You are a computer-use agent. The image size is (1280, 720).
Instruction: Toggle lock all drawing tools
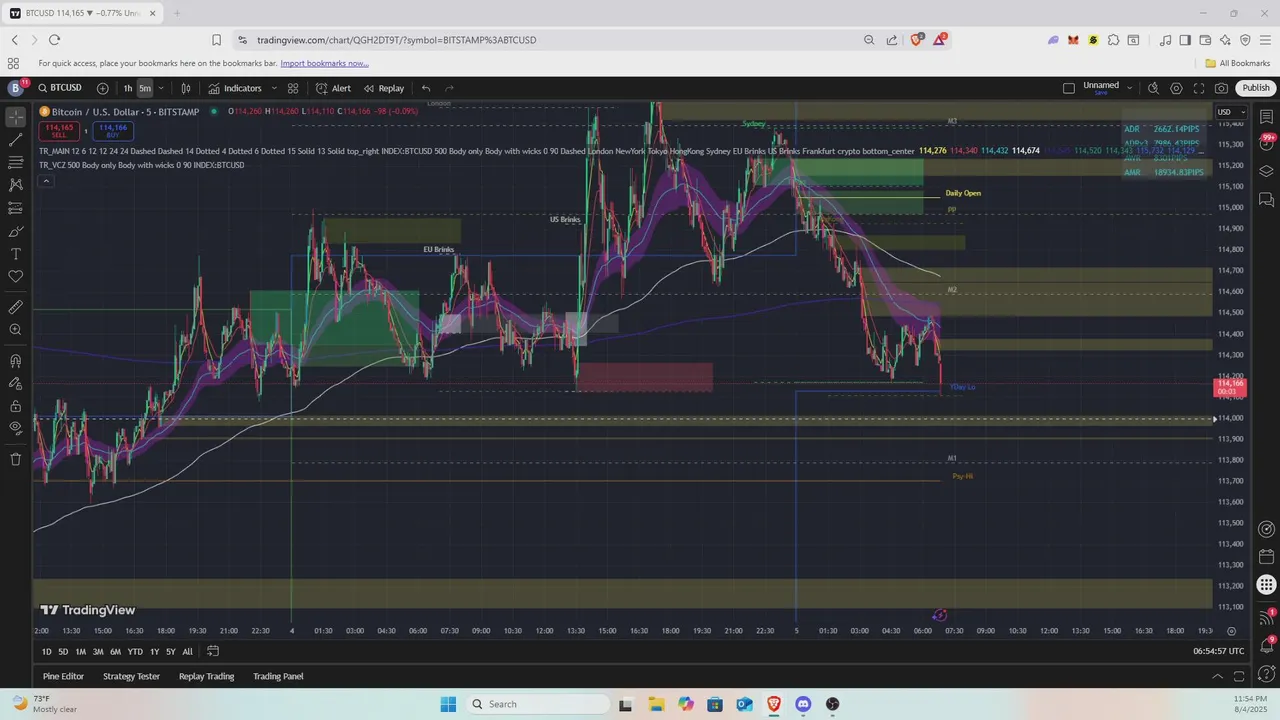pyautogui.click(x=15, y=406)
